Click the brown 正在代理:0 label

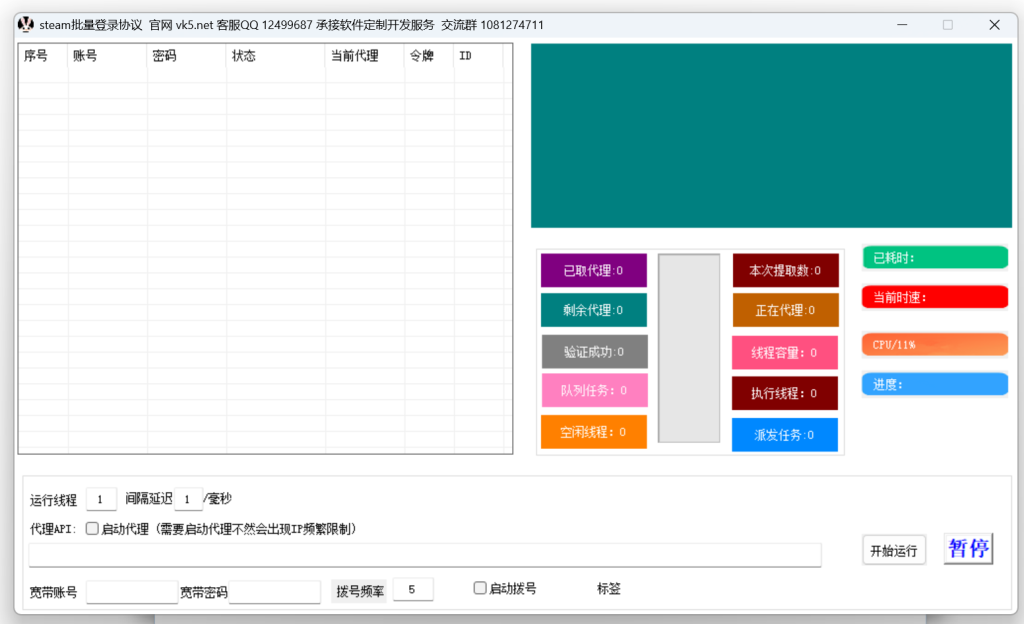pyautogui.click(x=786, y=310)
